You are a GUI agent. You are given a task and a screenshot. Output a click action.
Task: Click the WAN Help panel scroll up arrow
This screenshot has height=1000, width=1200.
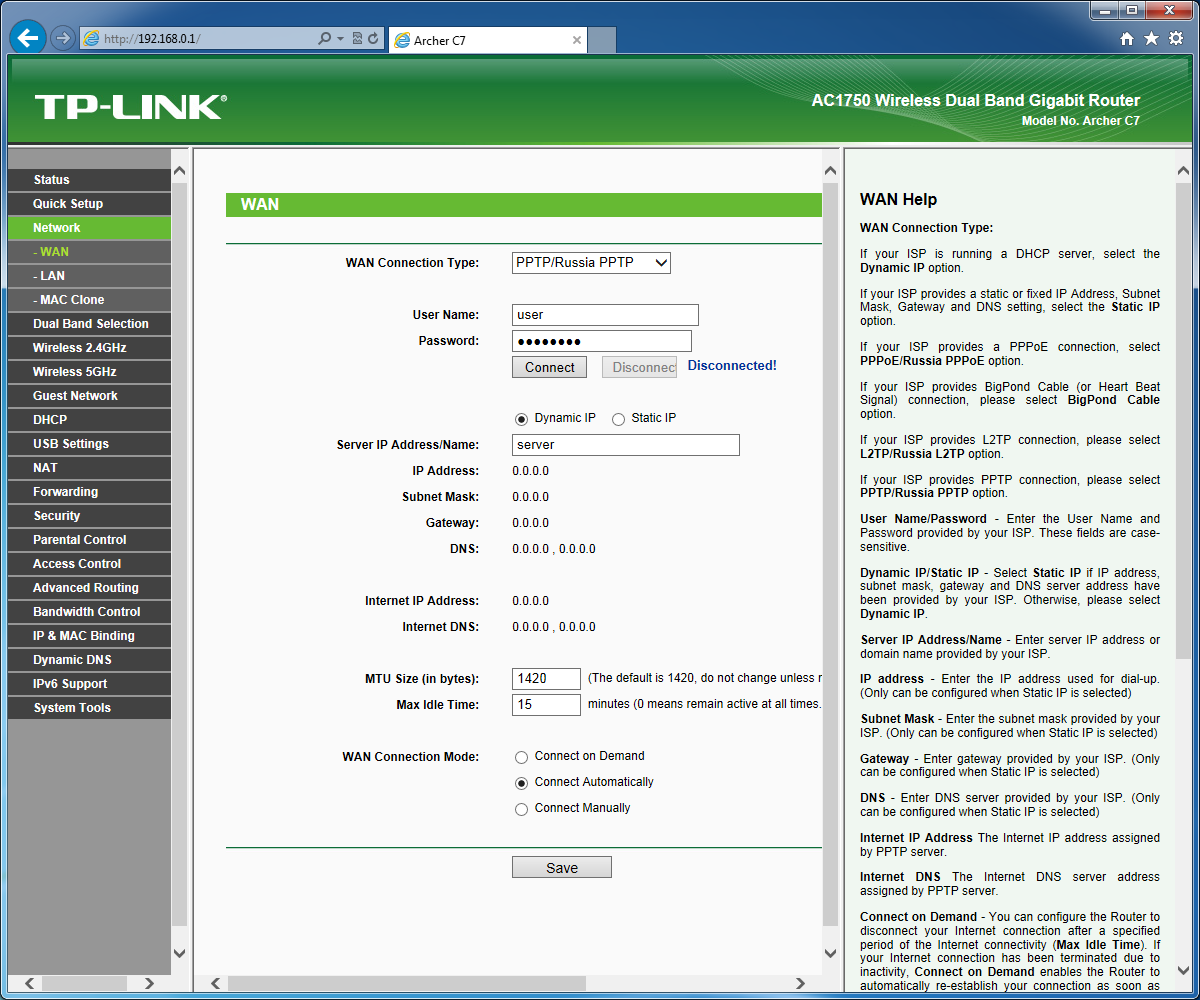tap(1184, 171)
